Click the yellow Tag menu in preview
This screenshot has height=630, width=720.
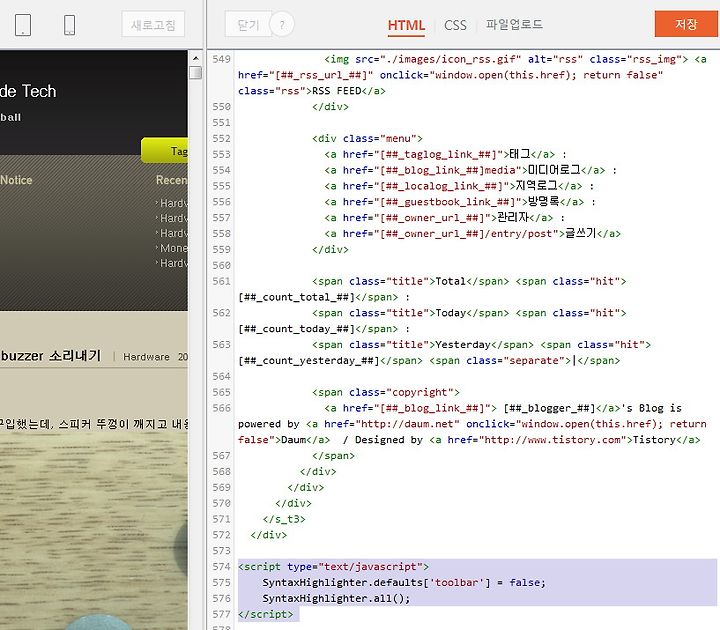[164, 150]
